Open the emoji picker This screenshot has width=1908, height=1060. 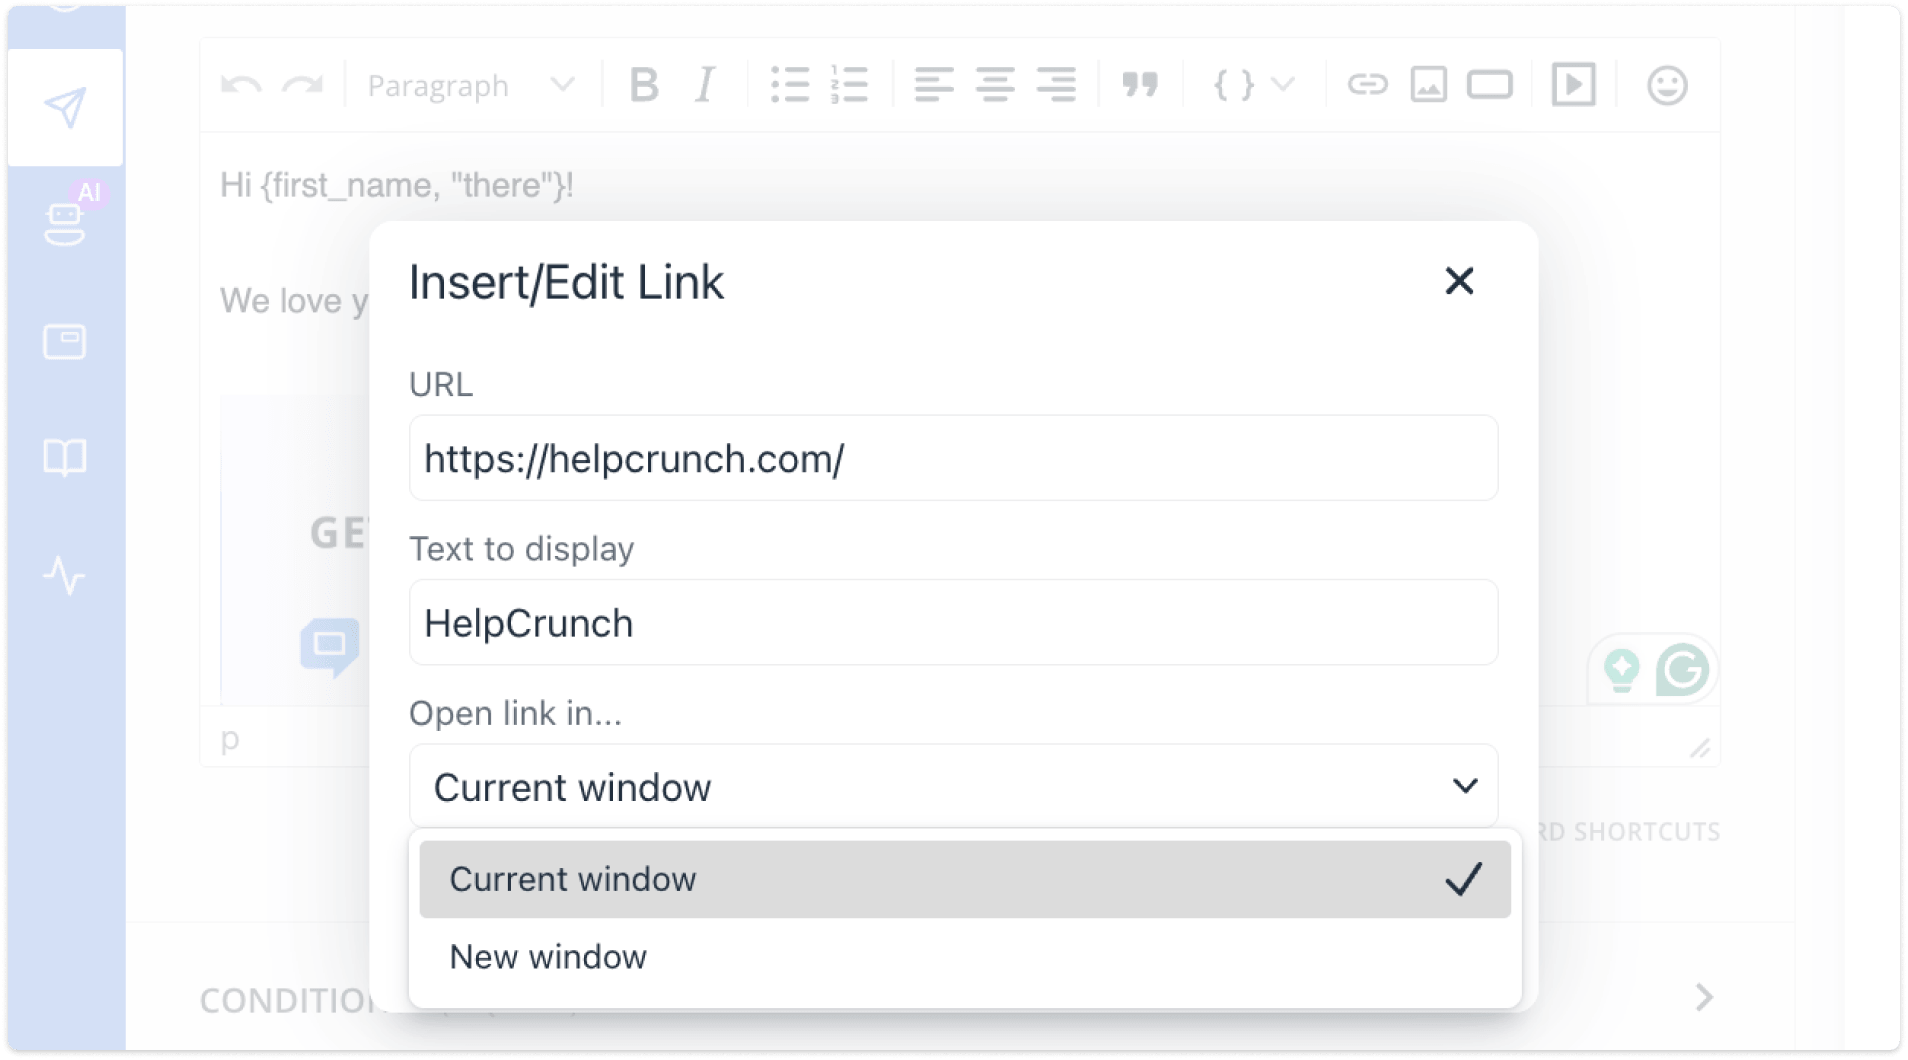tap(1667, 84)
